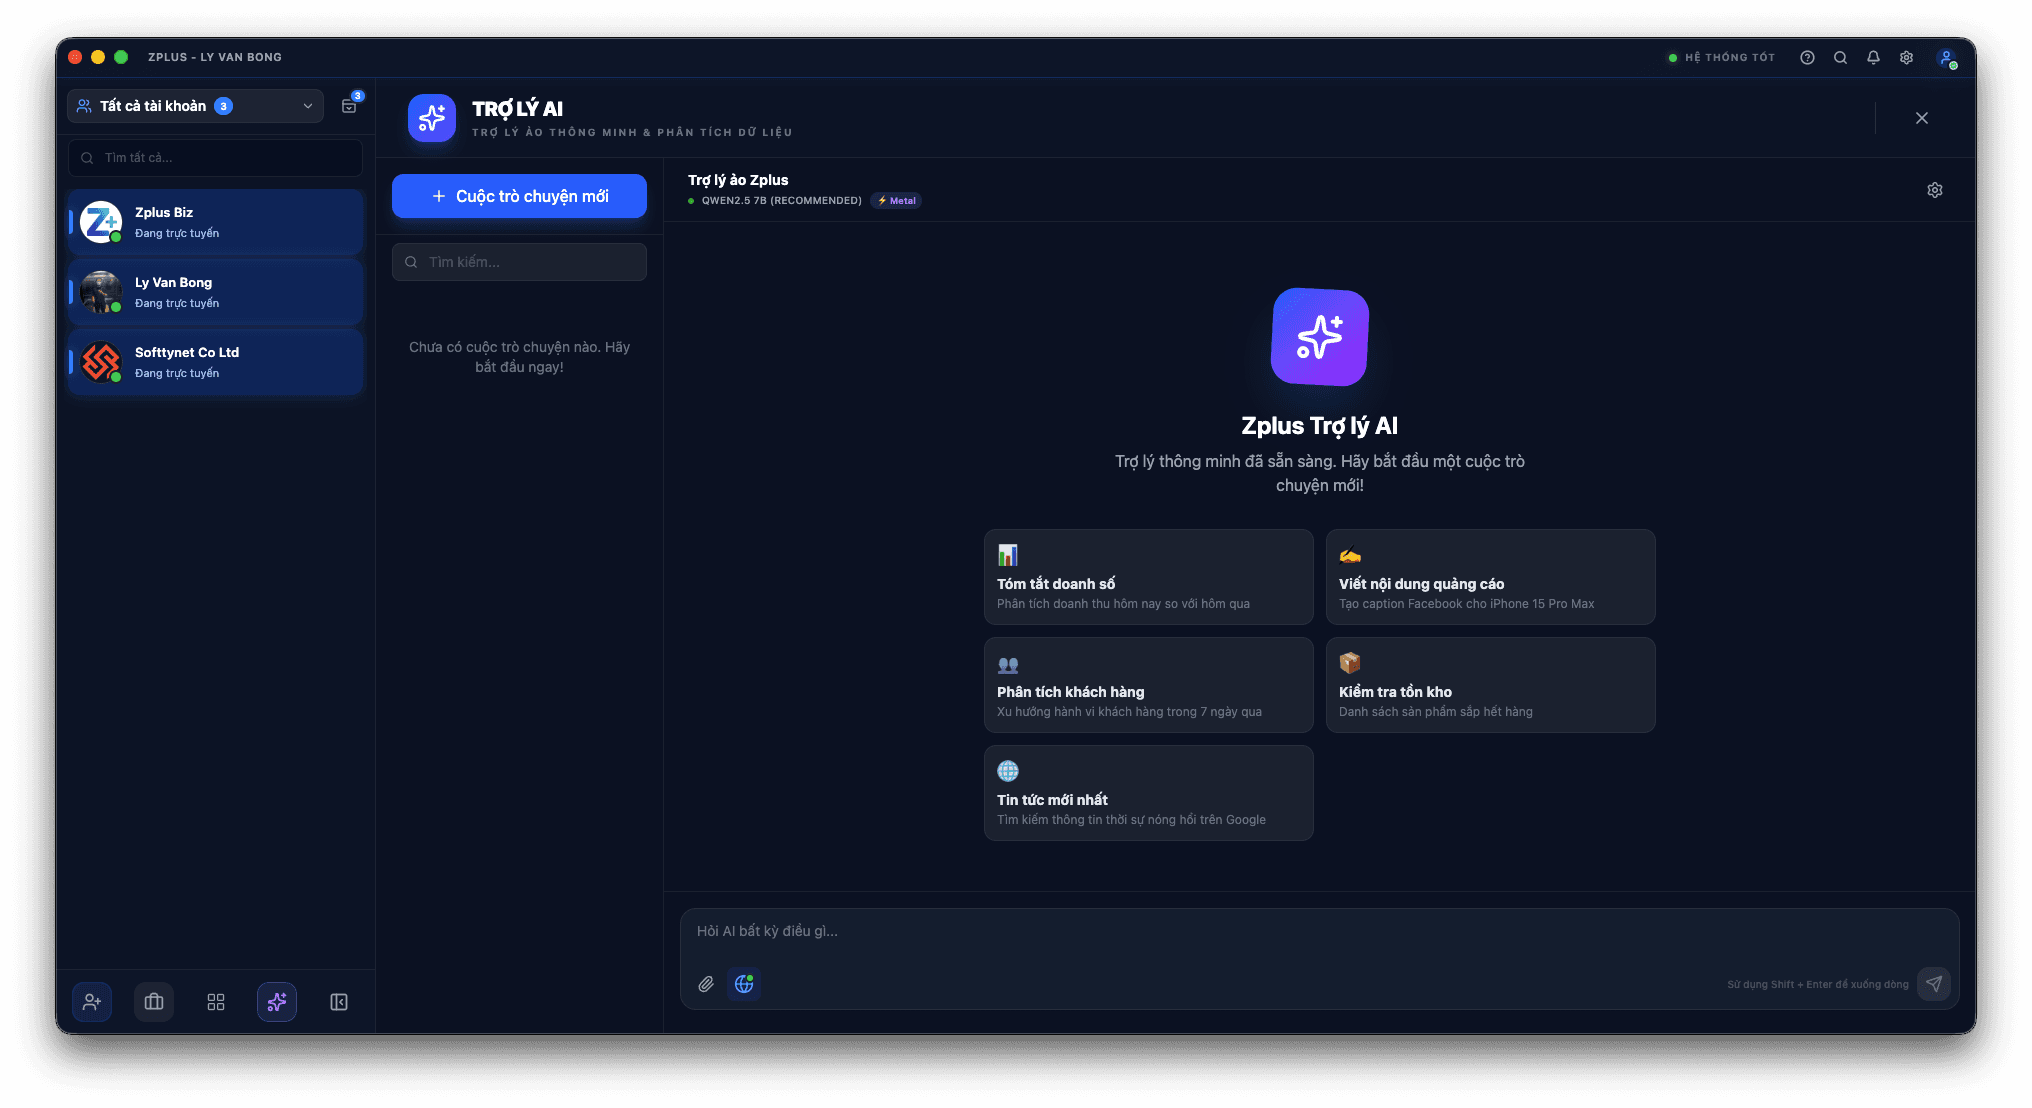Collapse sidebar using panel icon
Image resolution: width=2032 pixels, height=1108 pixels.
pos(339,1002)
